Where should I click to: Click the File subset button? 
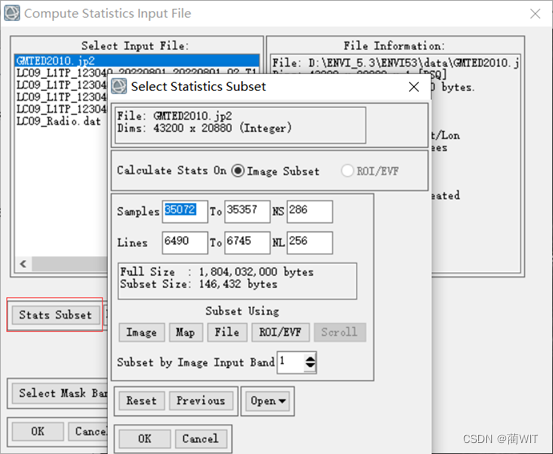point(227,332)
